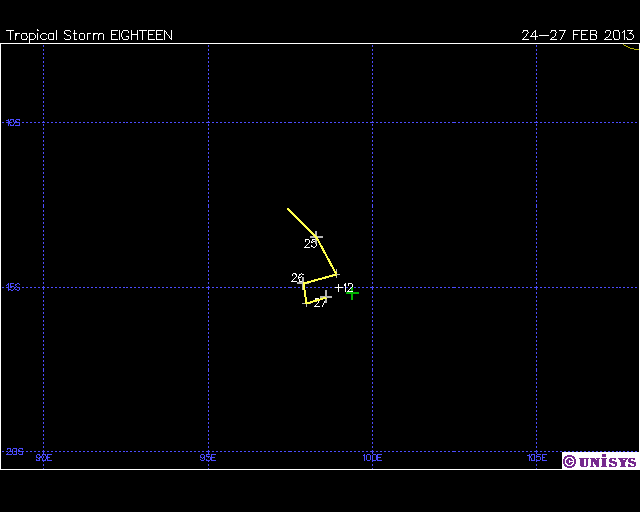Image resolution: width=640 pixels, height=512 pixels.
Task: Select the day 26 track label
Action: click(297, 278)
